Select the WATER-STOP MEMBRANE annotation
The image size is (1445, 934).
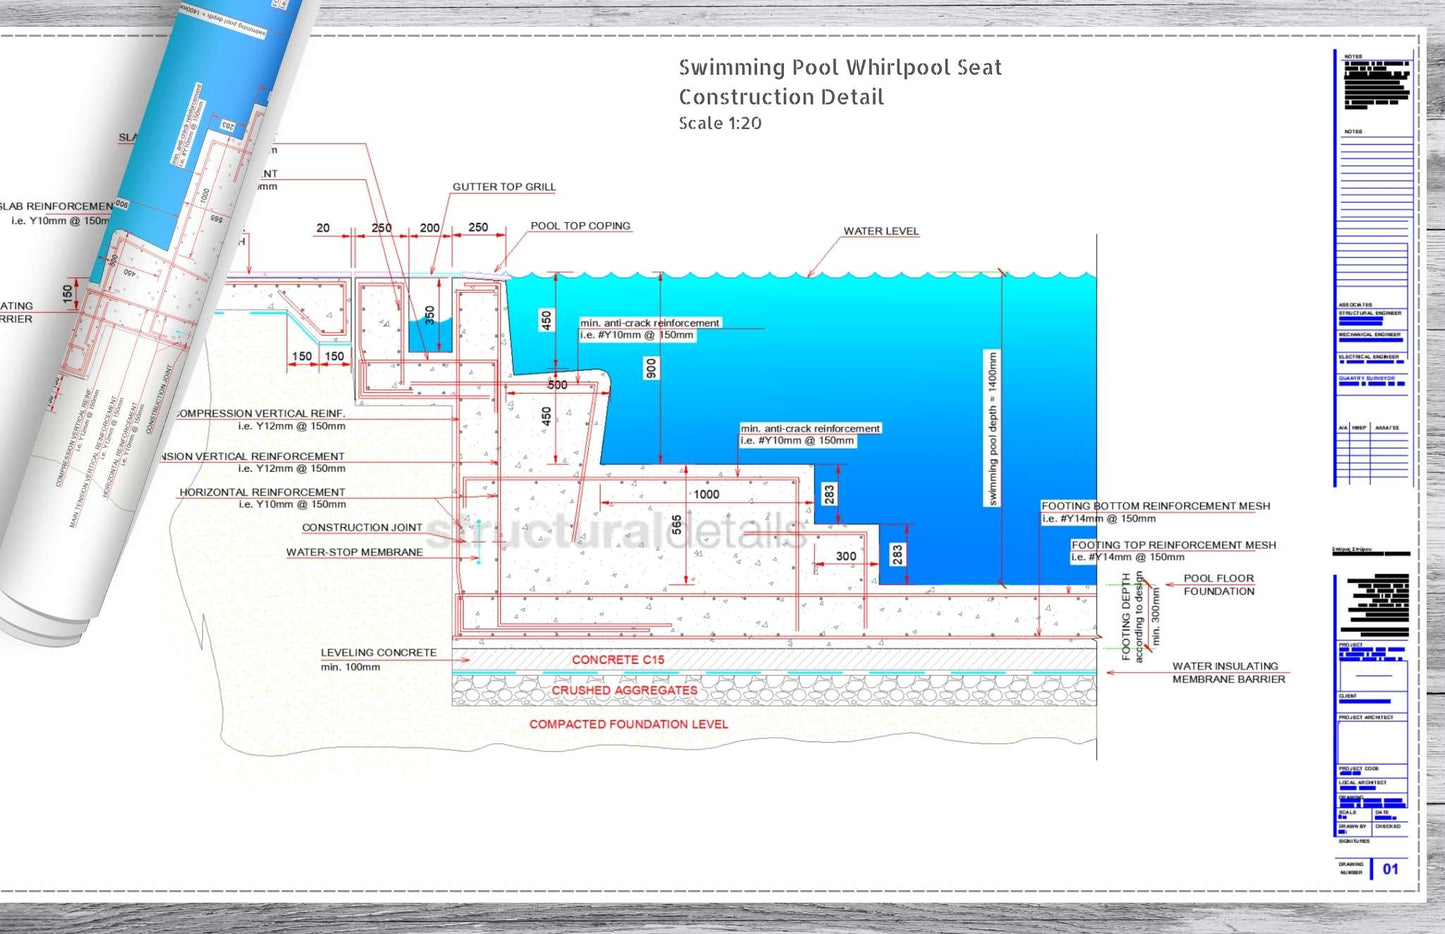tap(354, 552)
